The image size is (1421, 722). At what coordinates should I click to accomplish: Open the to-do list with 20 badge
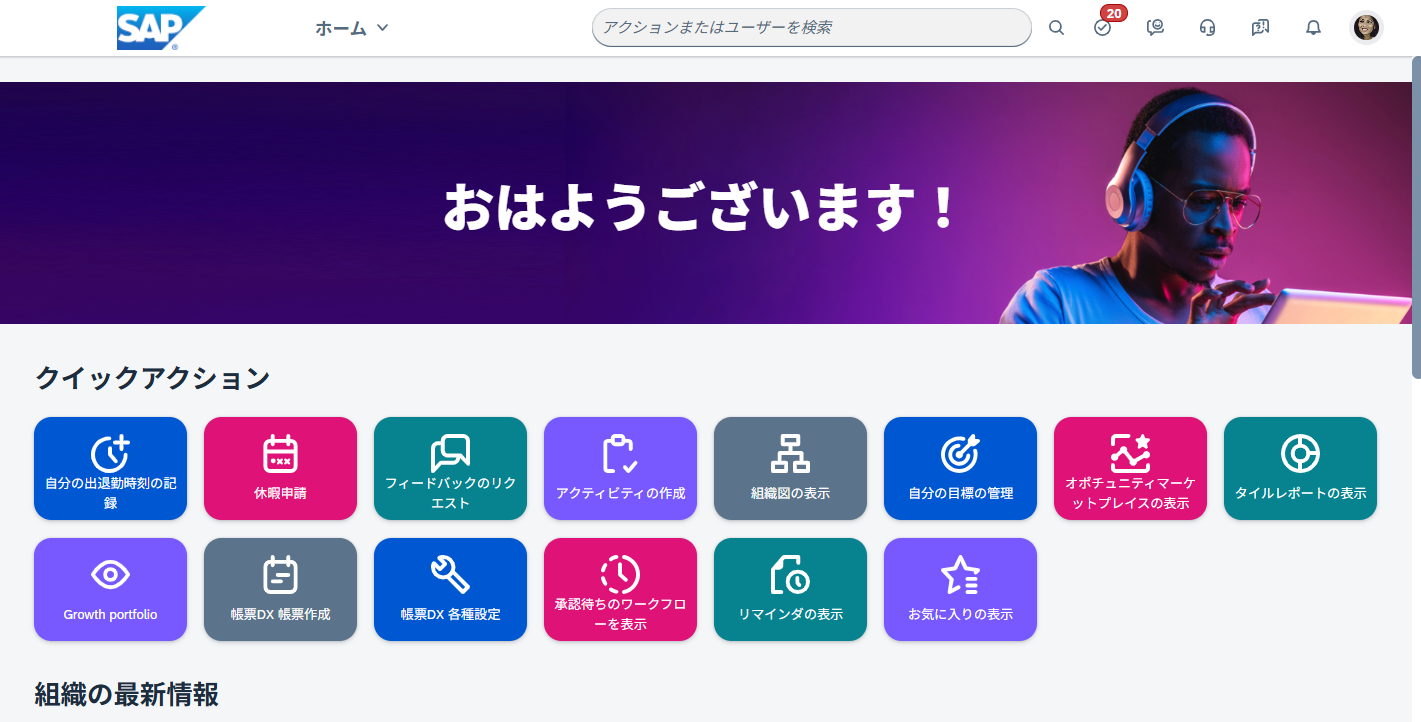pos(1103,28)
